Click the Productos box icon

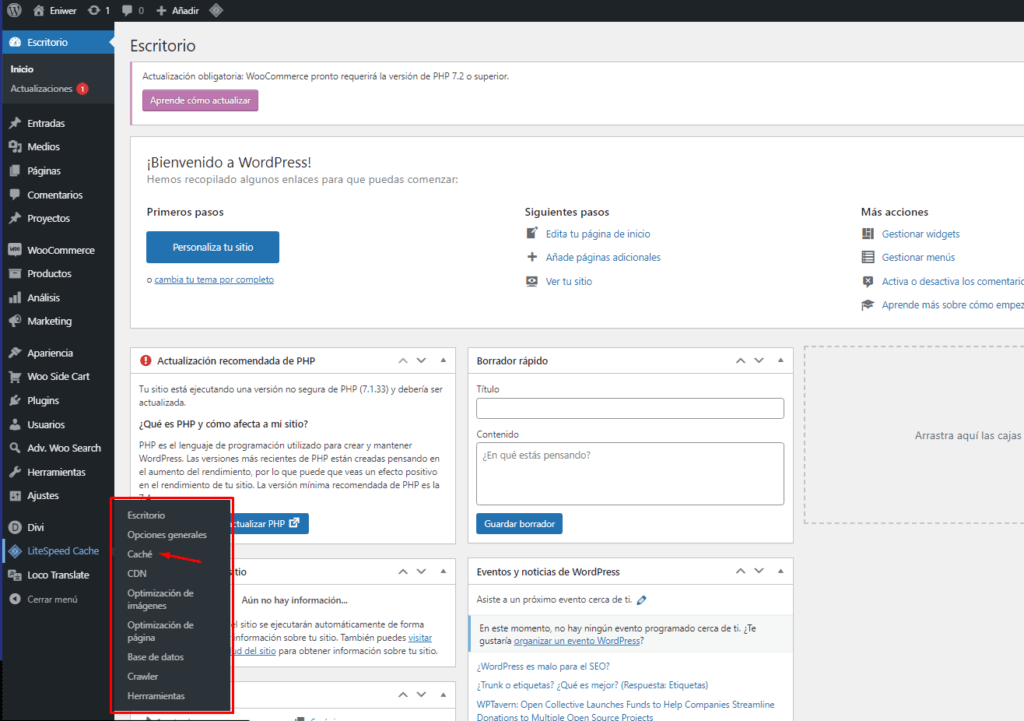coord(15,274)
